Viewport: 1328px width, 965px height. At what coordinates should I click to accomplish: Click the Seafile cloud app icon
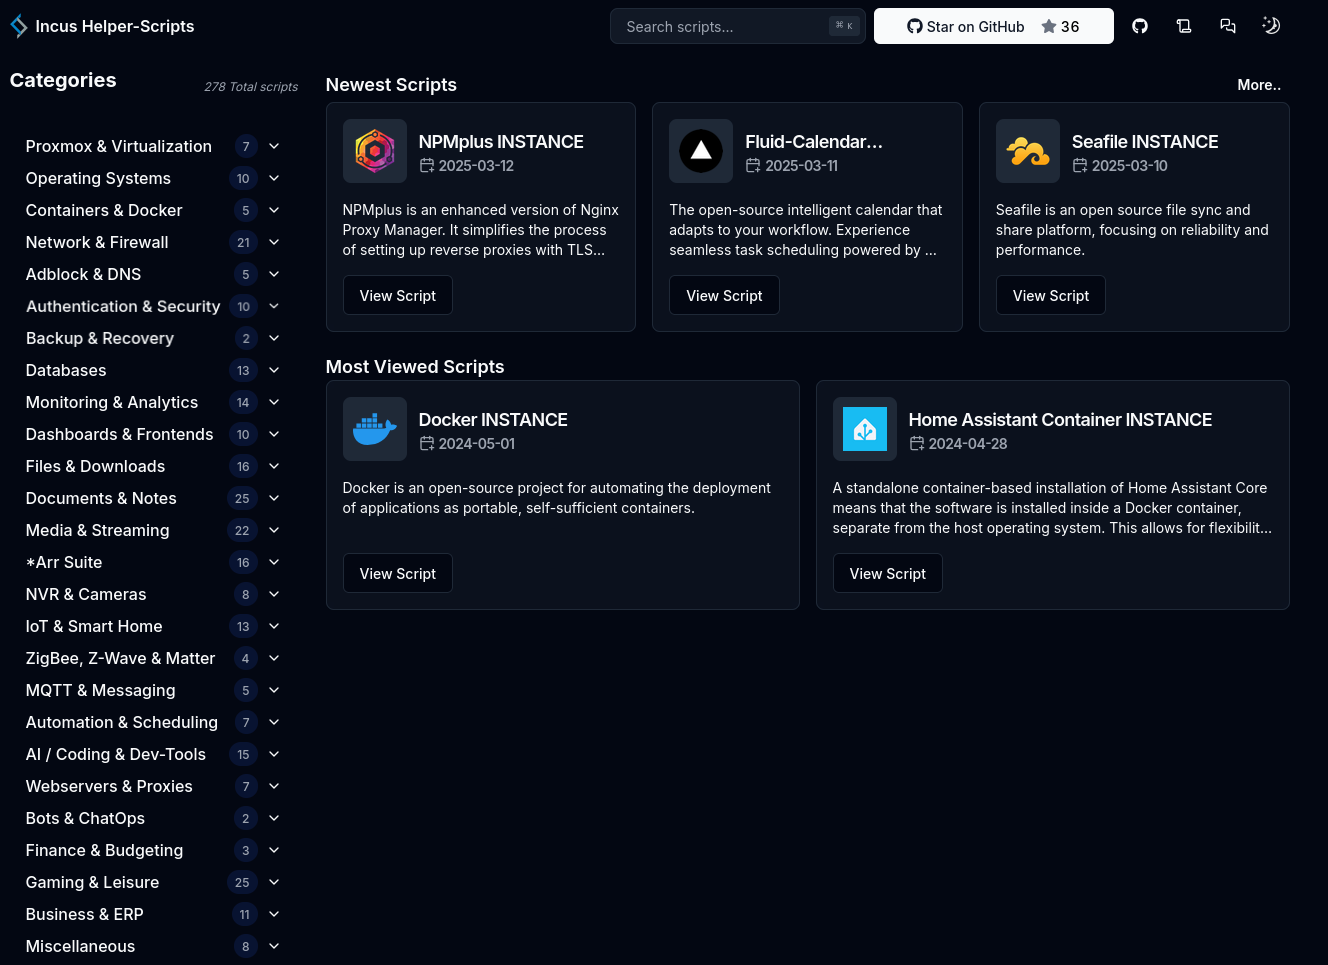(x=1028, y=151)
